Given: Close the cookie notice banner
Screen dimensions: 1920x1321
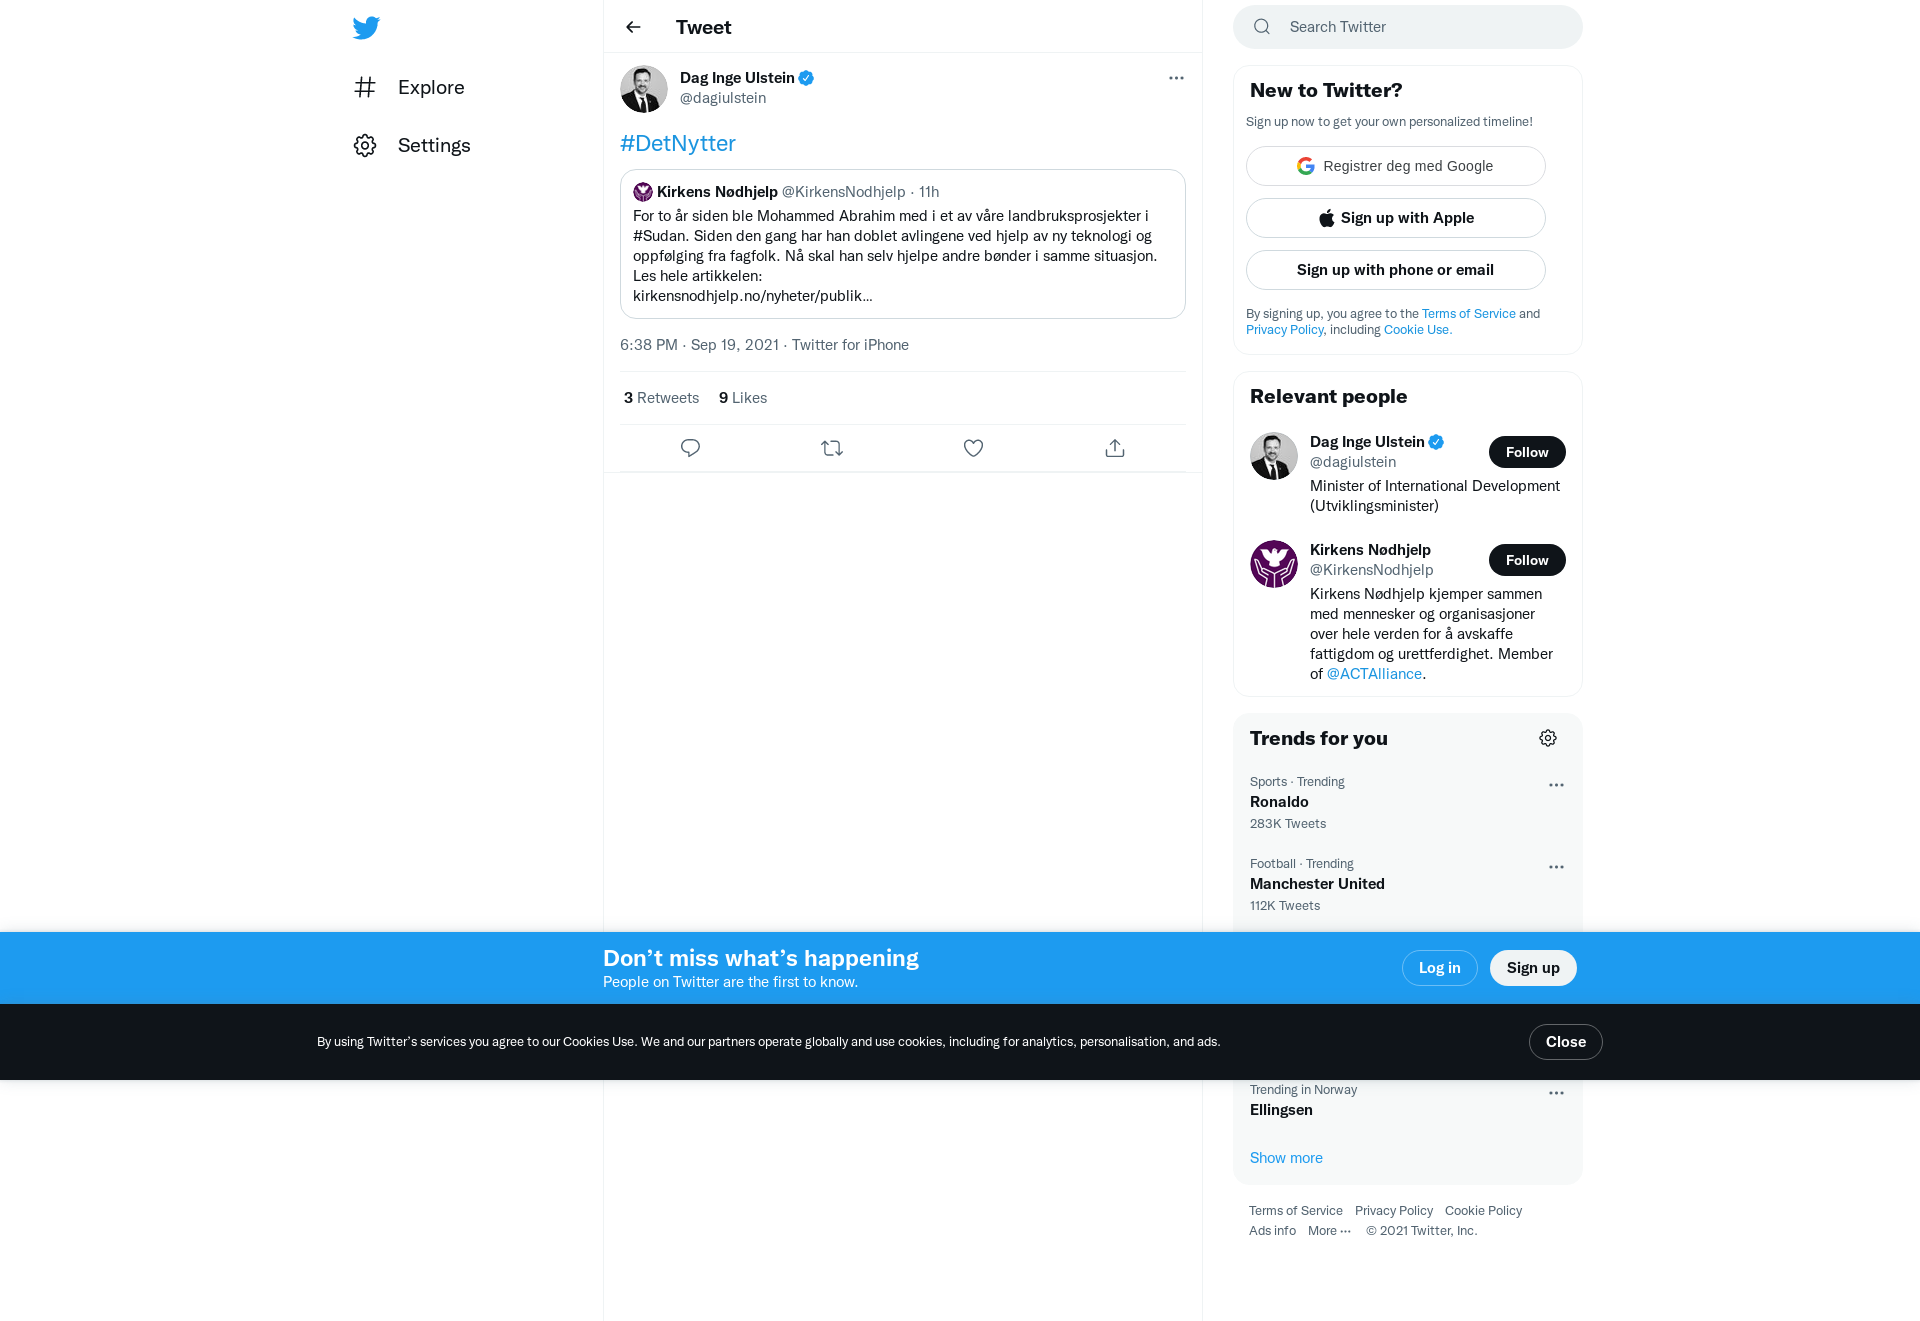Looking at the screenshot, I should [x=1566, y=1042].
